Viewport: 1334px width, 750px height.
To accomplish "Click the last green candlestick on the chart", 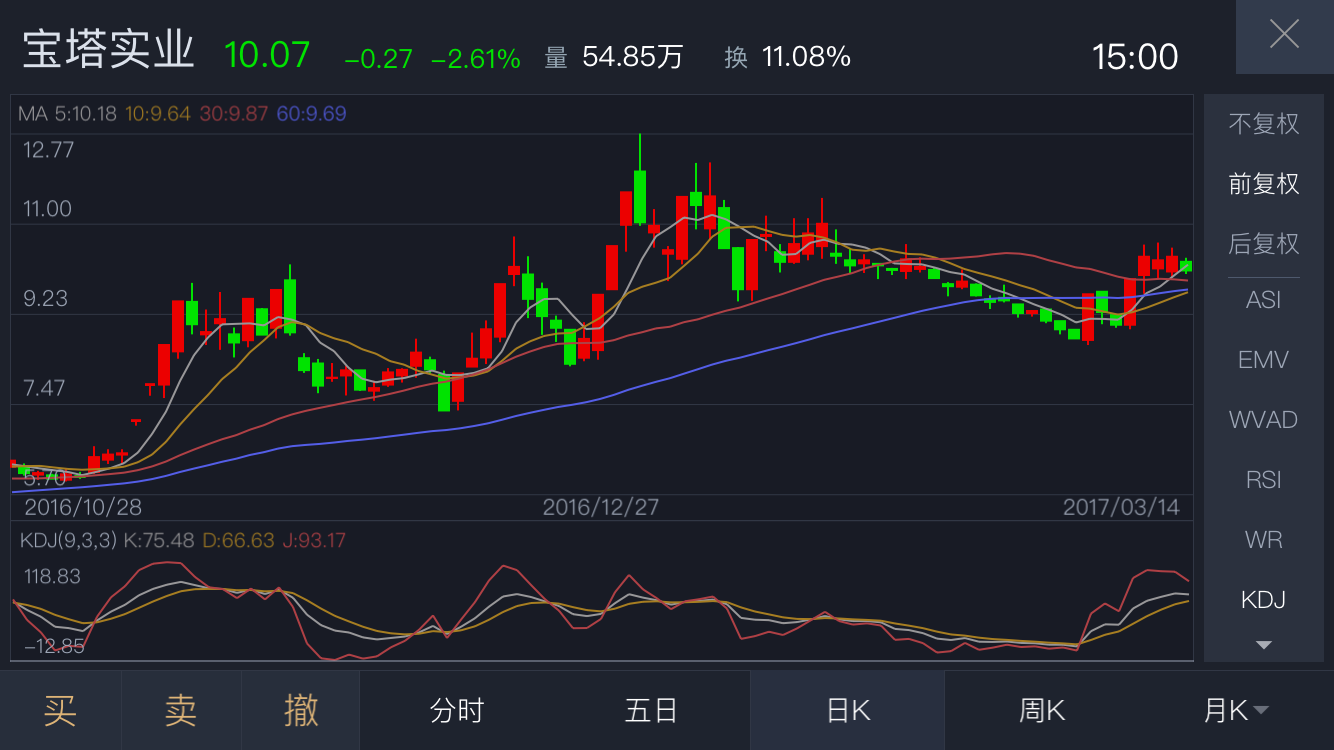I will point(1186,265).
